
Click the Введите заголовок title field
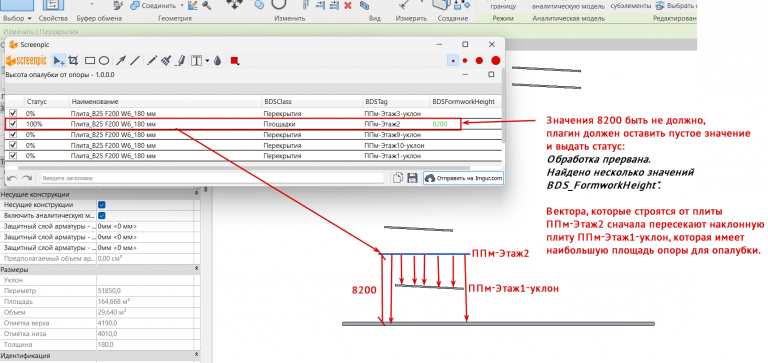coord(212,178)
